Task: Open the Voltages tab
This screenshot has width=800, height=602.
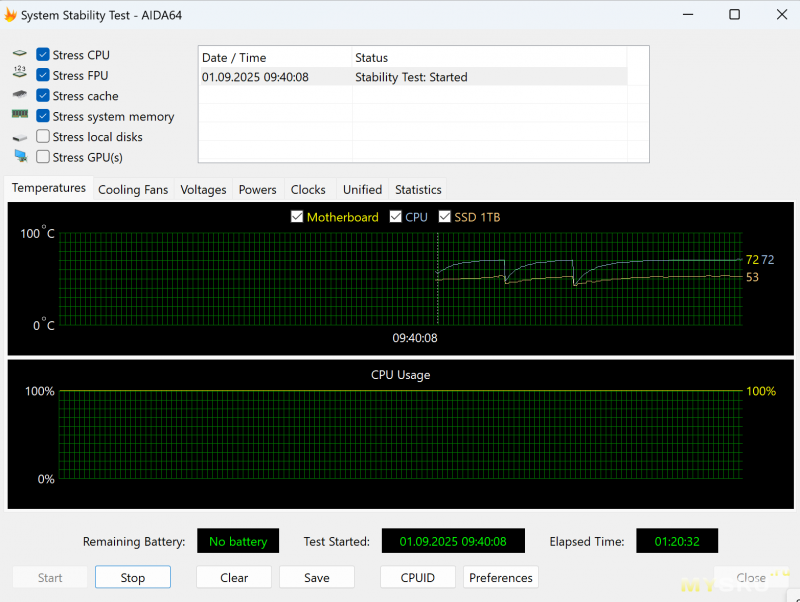Action: click(203, 190)
